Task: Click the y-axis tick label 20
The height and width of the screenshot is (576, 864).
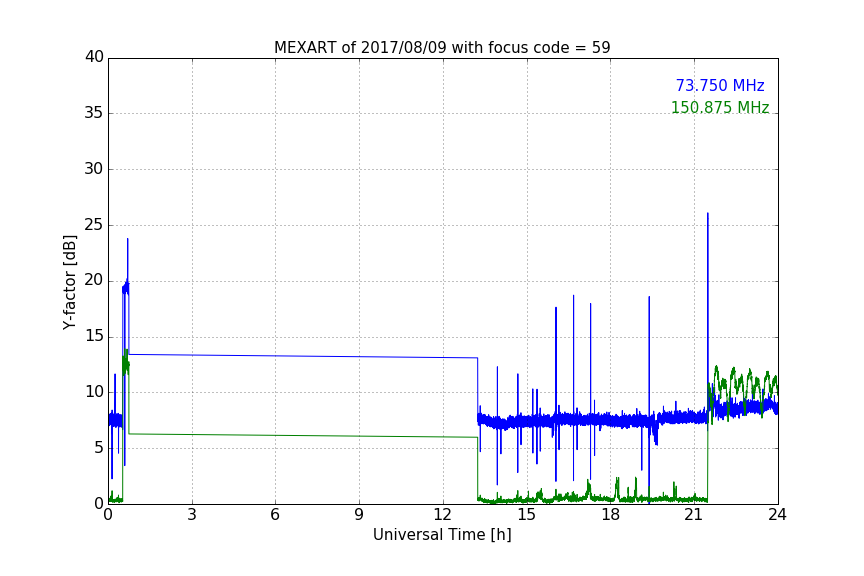Action: coord(94,280)
